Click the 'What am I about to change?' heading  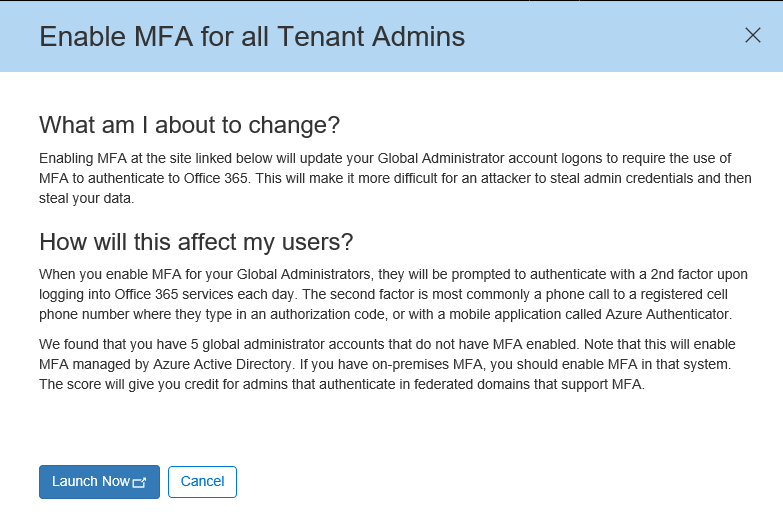click(189, 125)
